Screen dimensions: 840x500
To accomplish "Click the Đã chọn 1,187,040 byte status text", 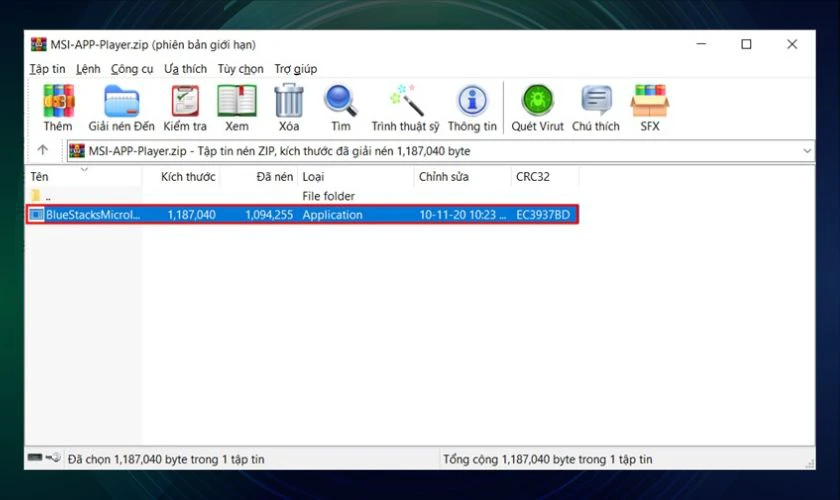I will click(x=166, y=459).
